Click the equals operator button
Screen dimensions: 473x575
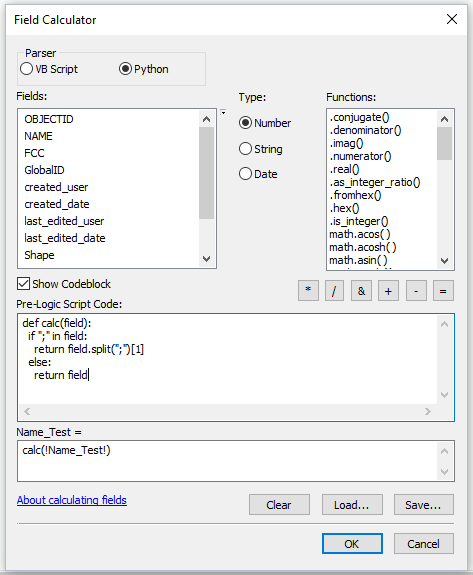pyautogui.click(x=443, y=290)
